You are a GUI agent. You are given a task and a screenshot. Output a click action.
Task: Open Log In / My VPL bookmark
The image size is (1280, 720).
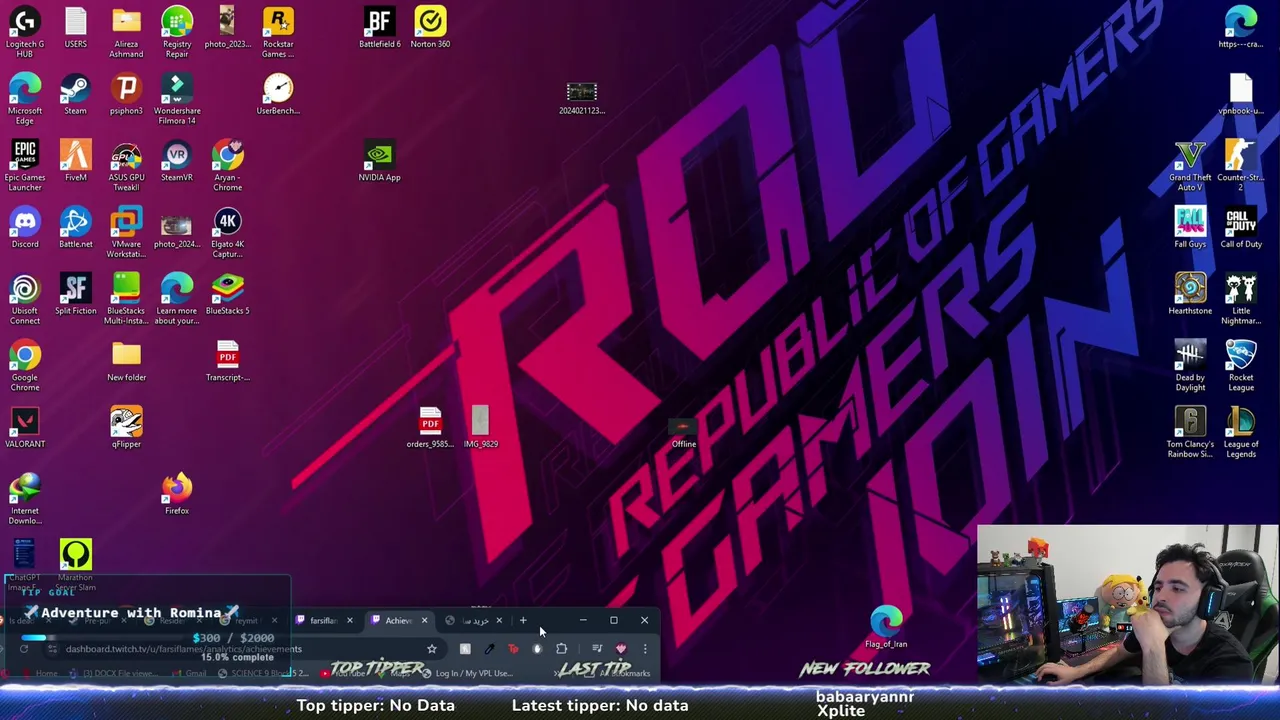(468, 673)
